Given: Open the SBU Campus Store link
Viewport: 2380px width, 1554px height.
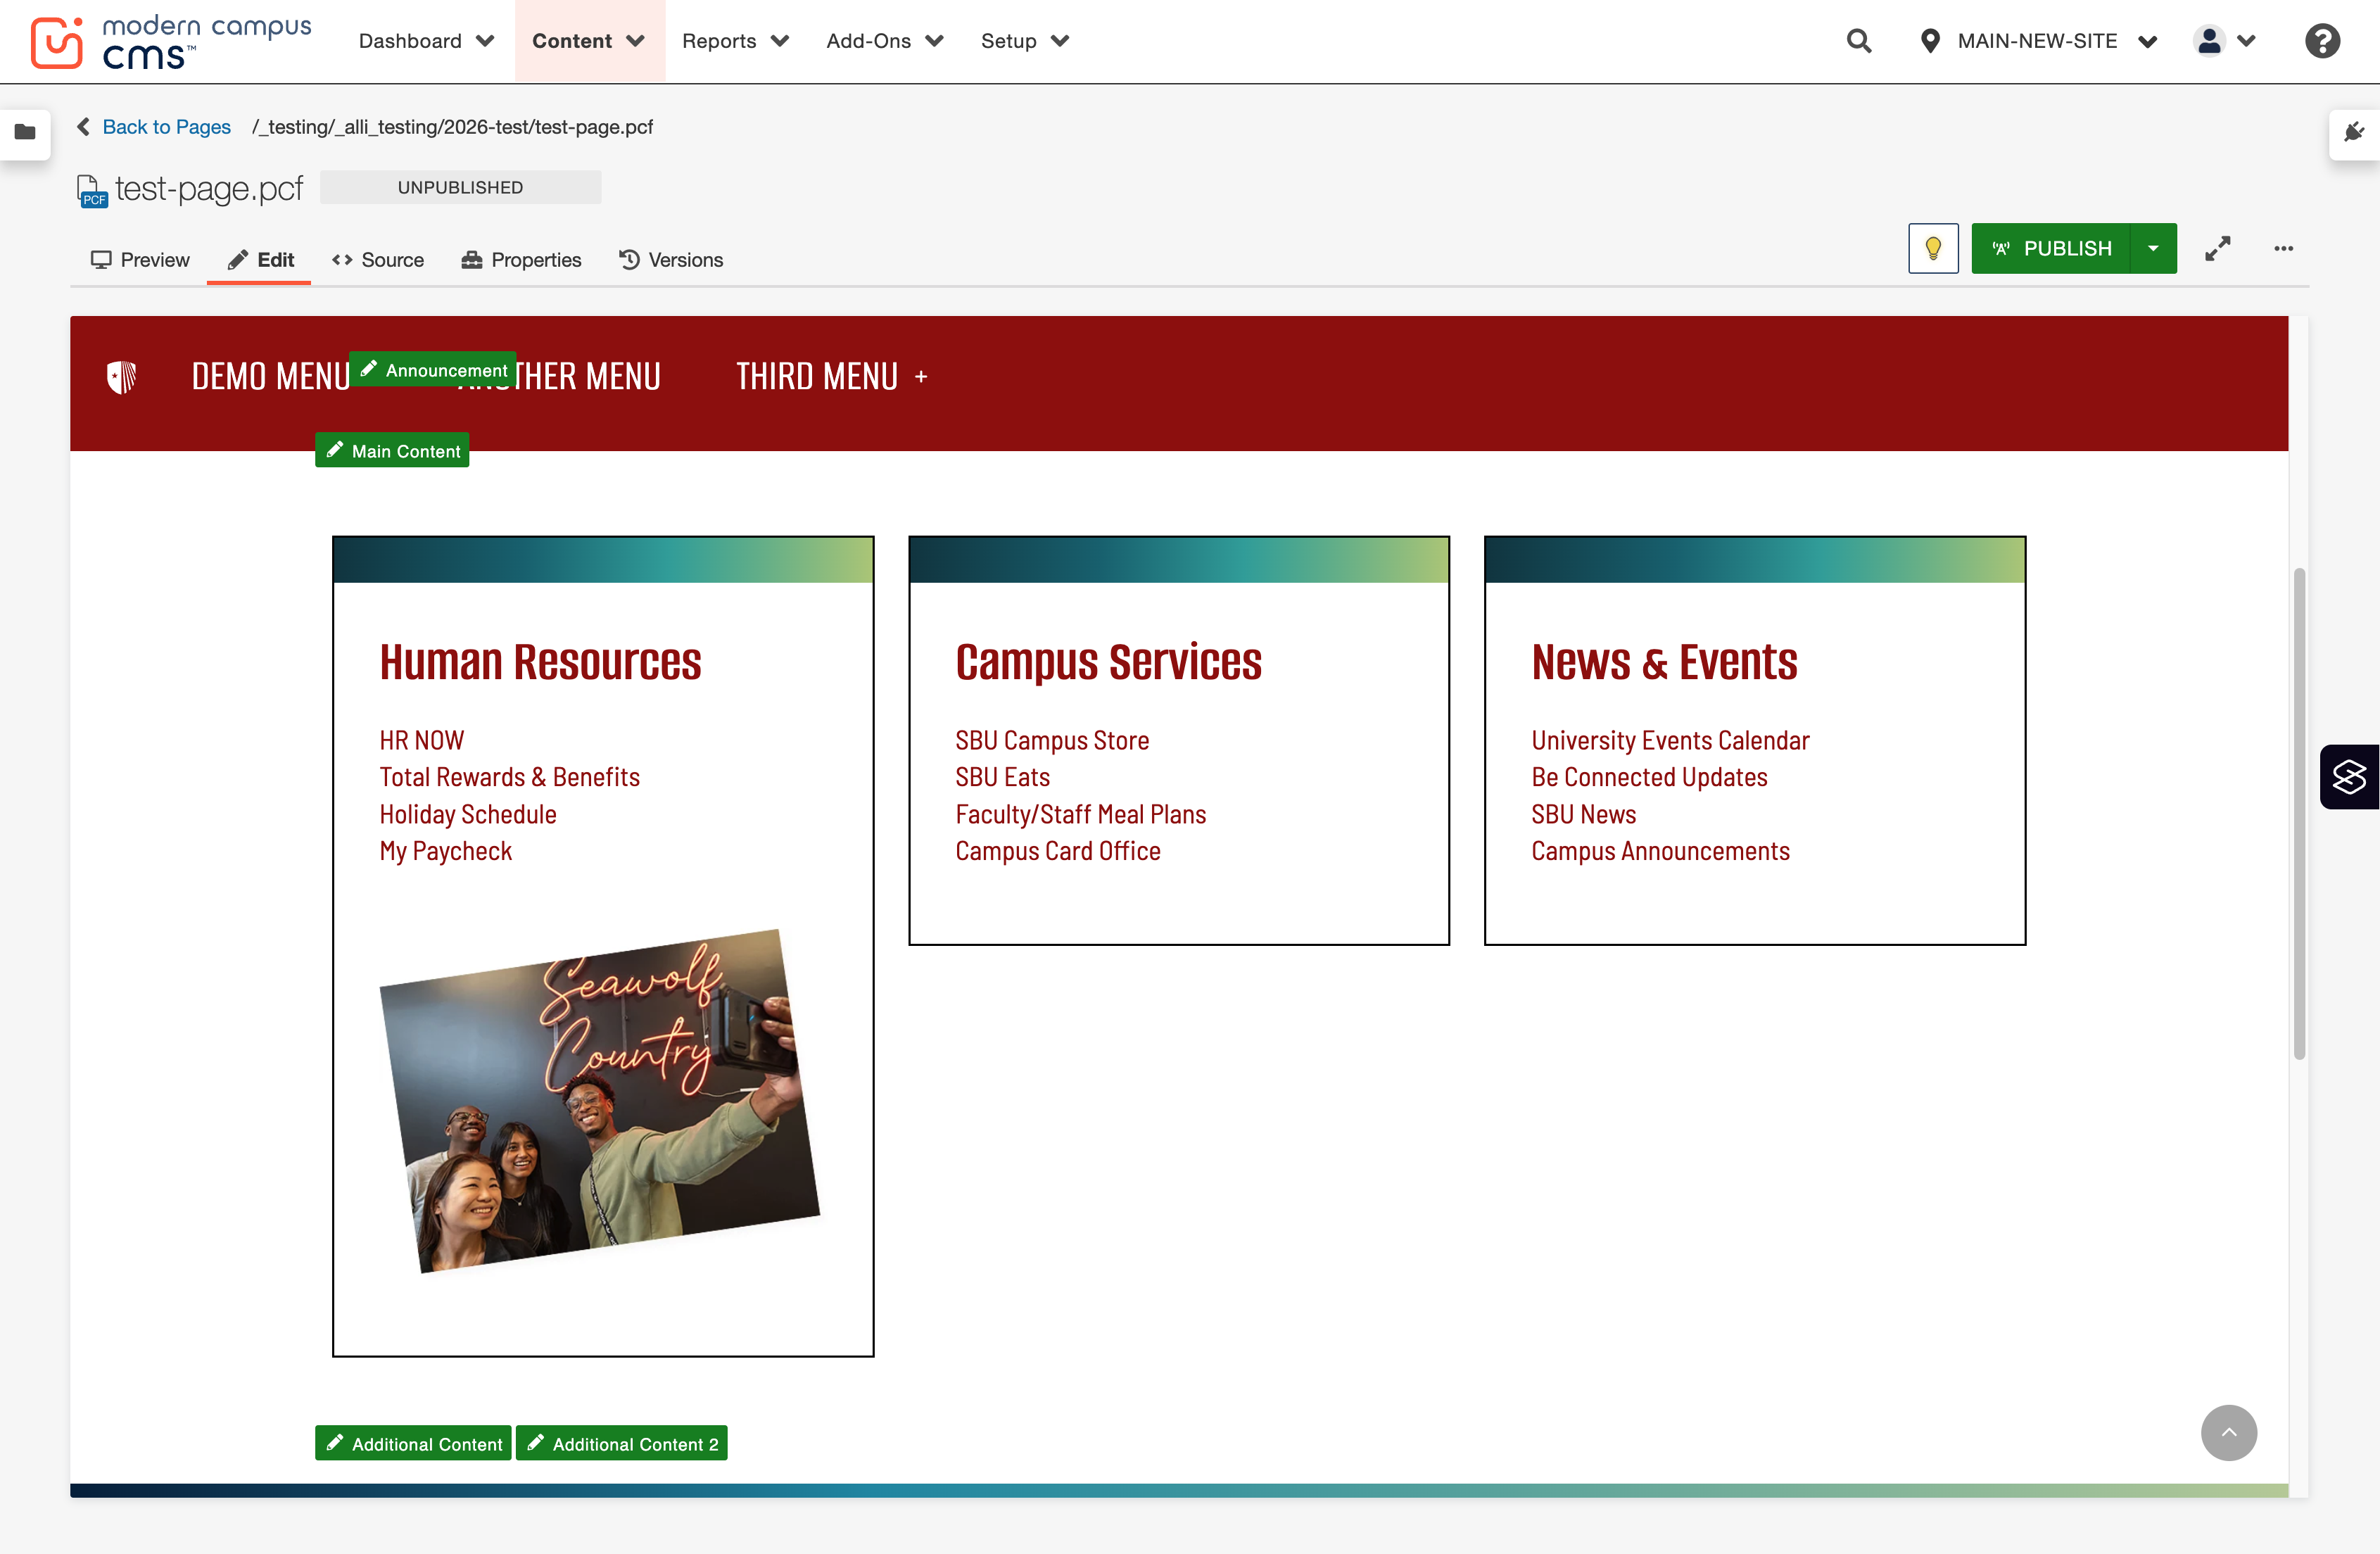Looking at the screenshot, I should click(1052, 740).
